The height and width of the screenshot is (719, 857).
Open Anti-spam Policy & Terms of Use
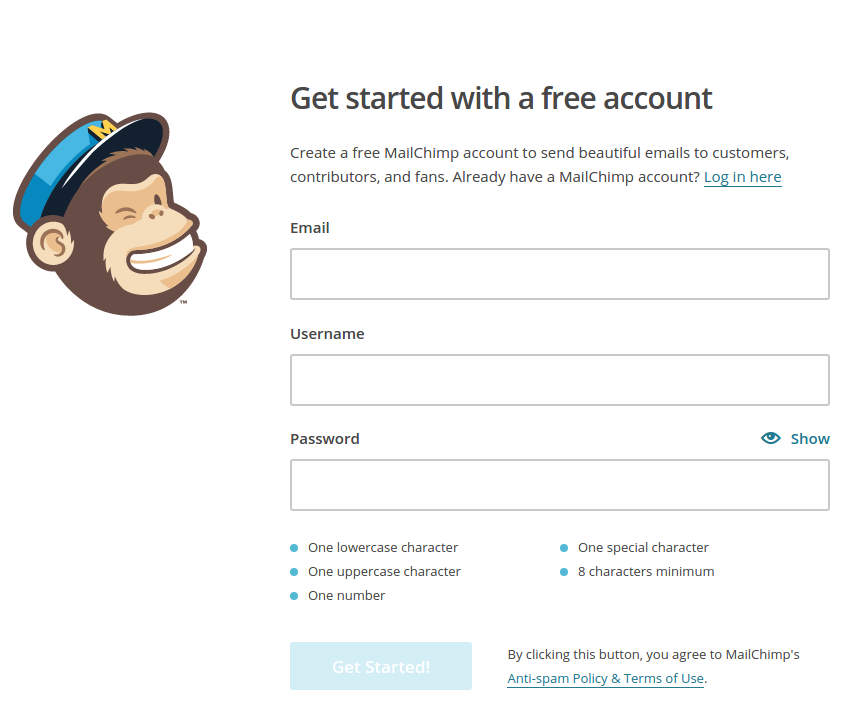pyautogui.click(x=606, y=679)
